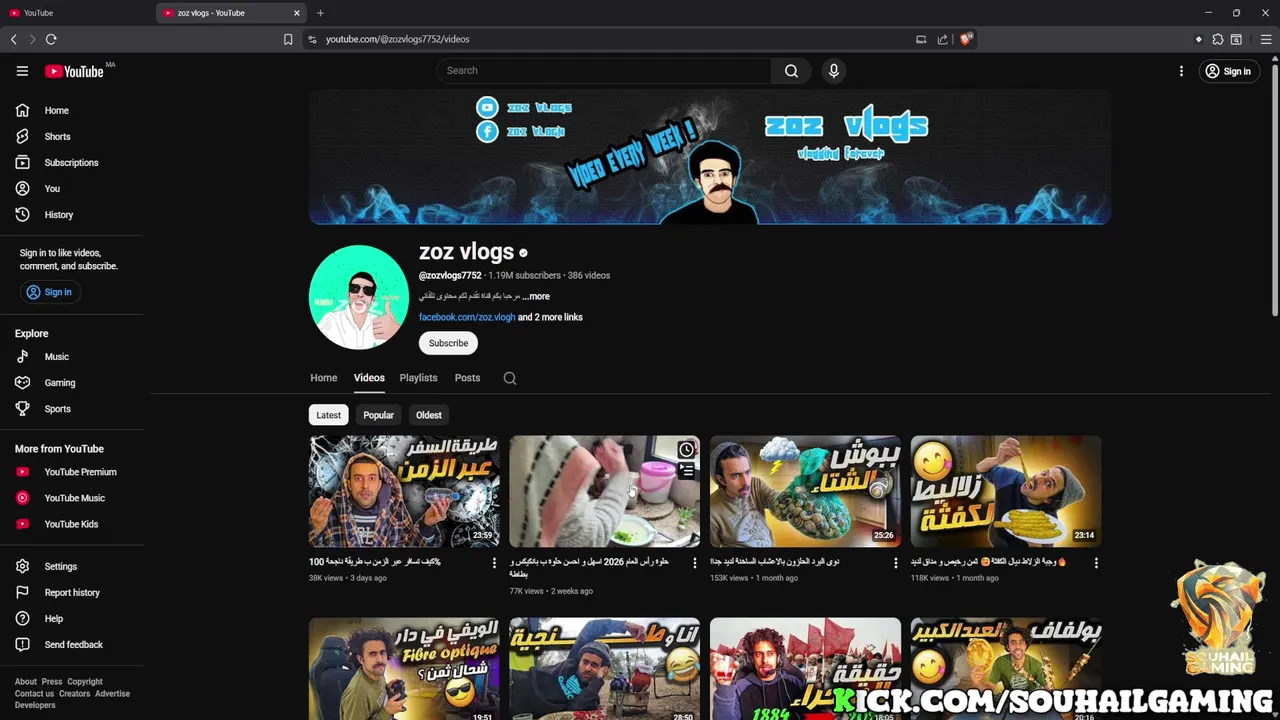1280x720 pixels.
Task: Open the Advertise footer link
Action: coord(113,694)
